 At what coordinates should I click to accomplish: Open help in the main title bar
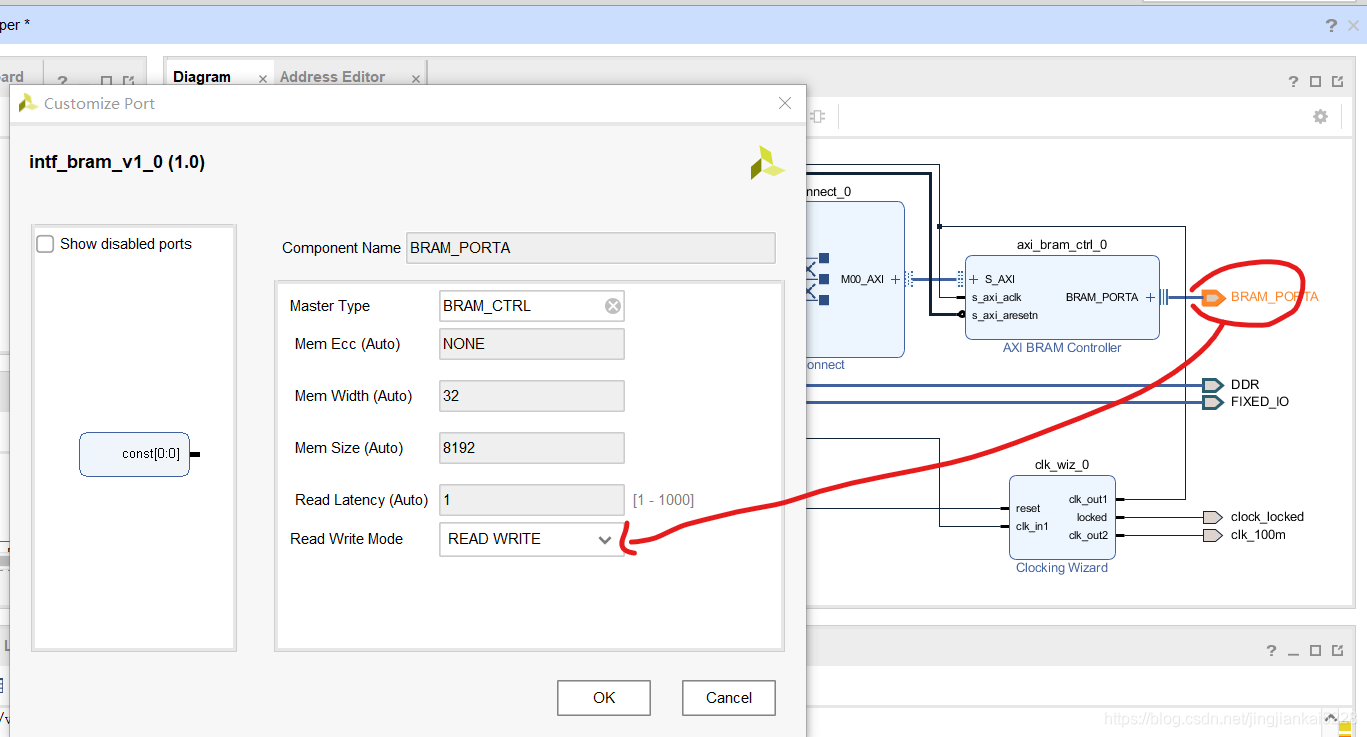[1331, 25]
